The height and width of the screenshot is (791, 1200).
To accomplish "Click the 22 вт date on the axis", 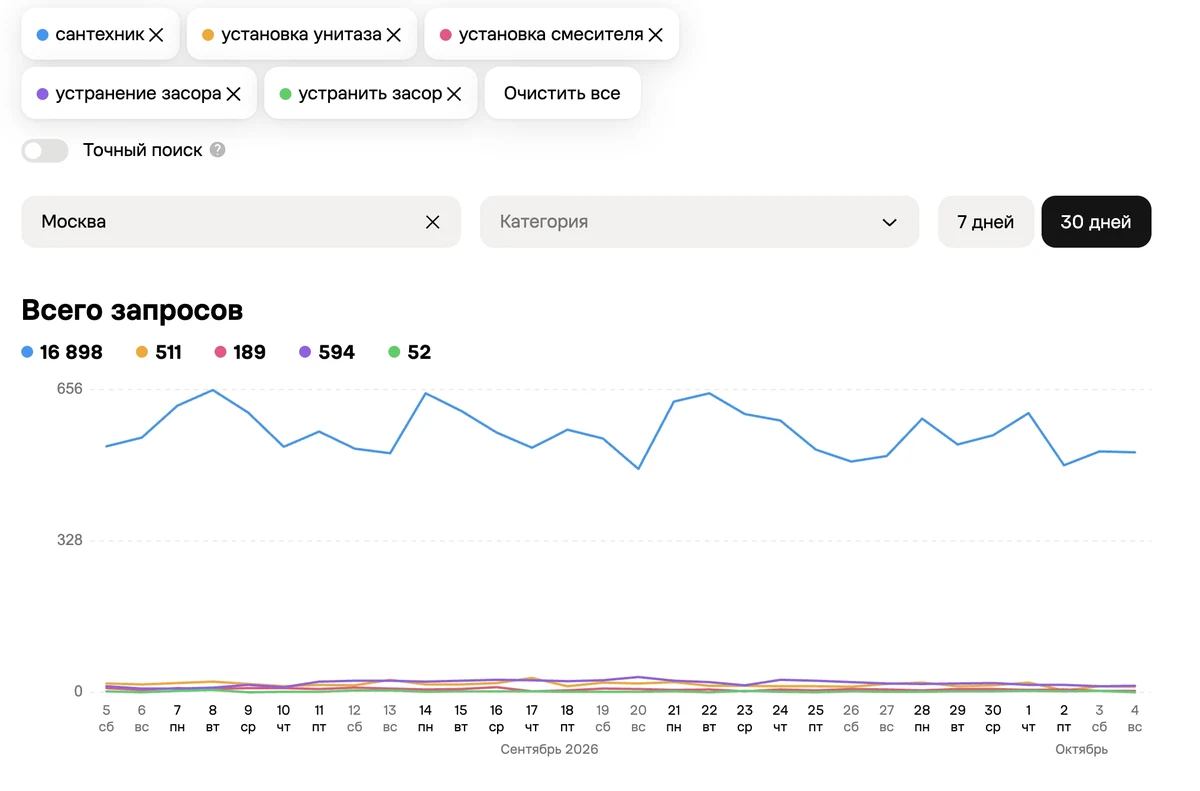I will [709, 718].
